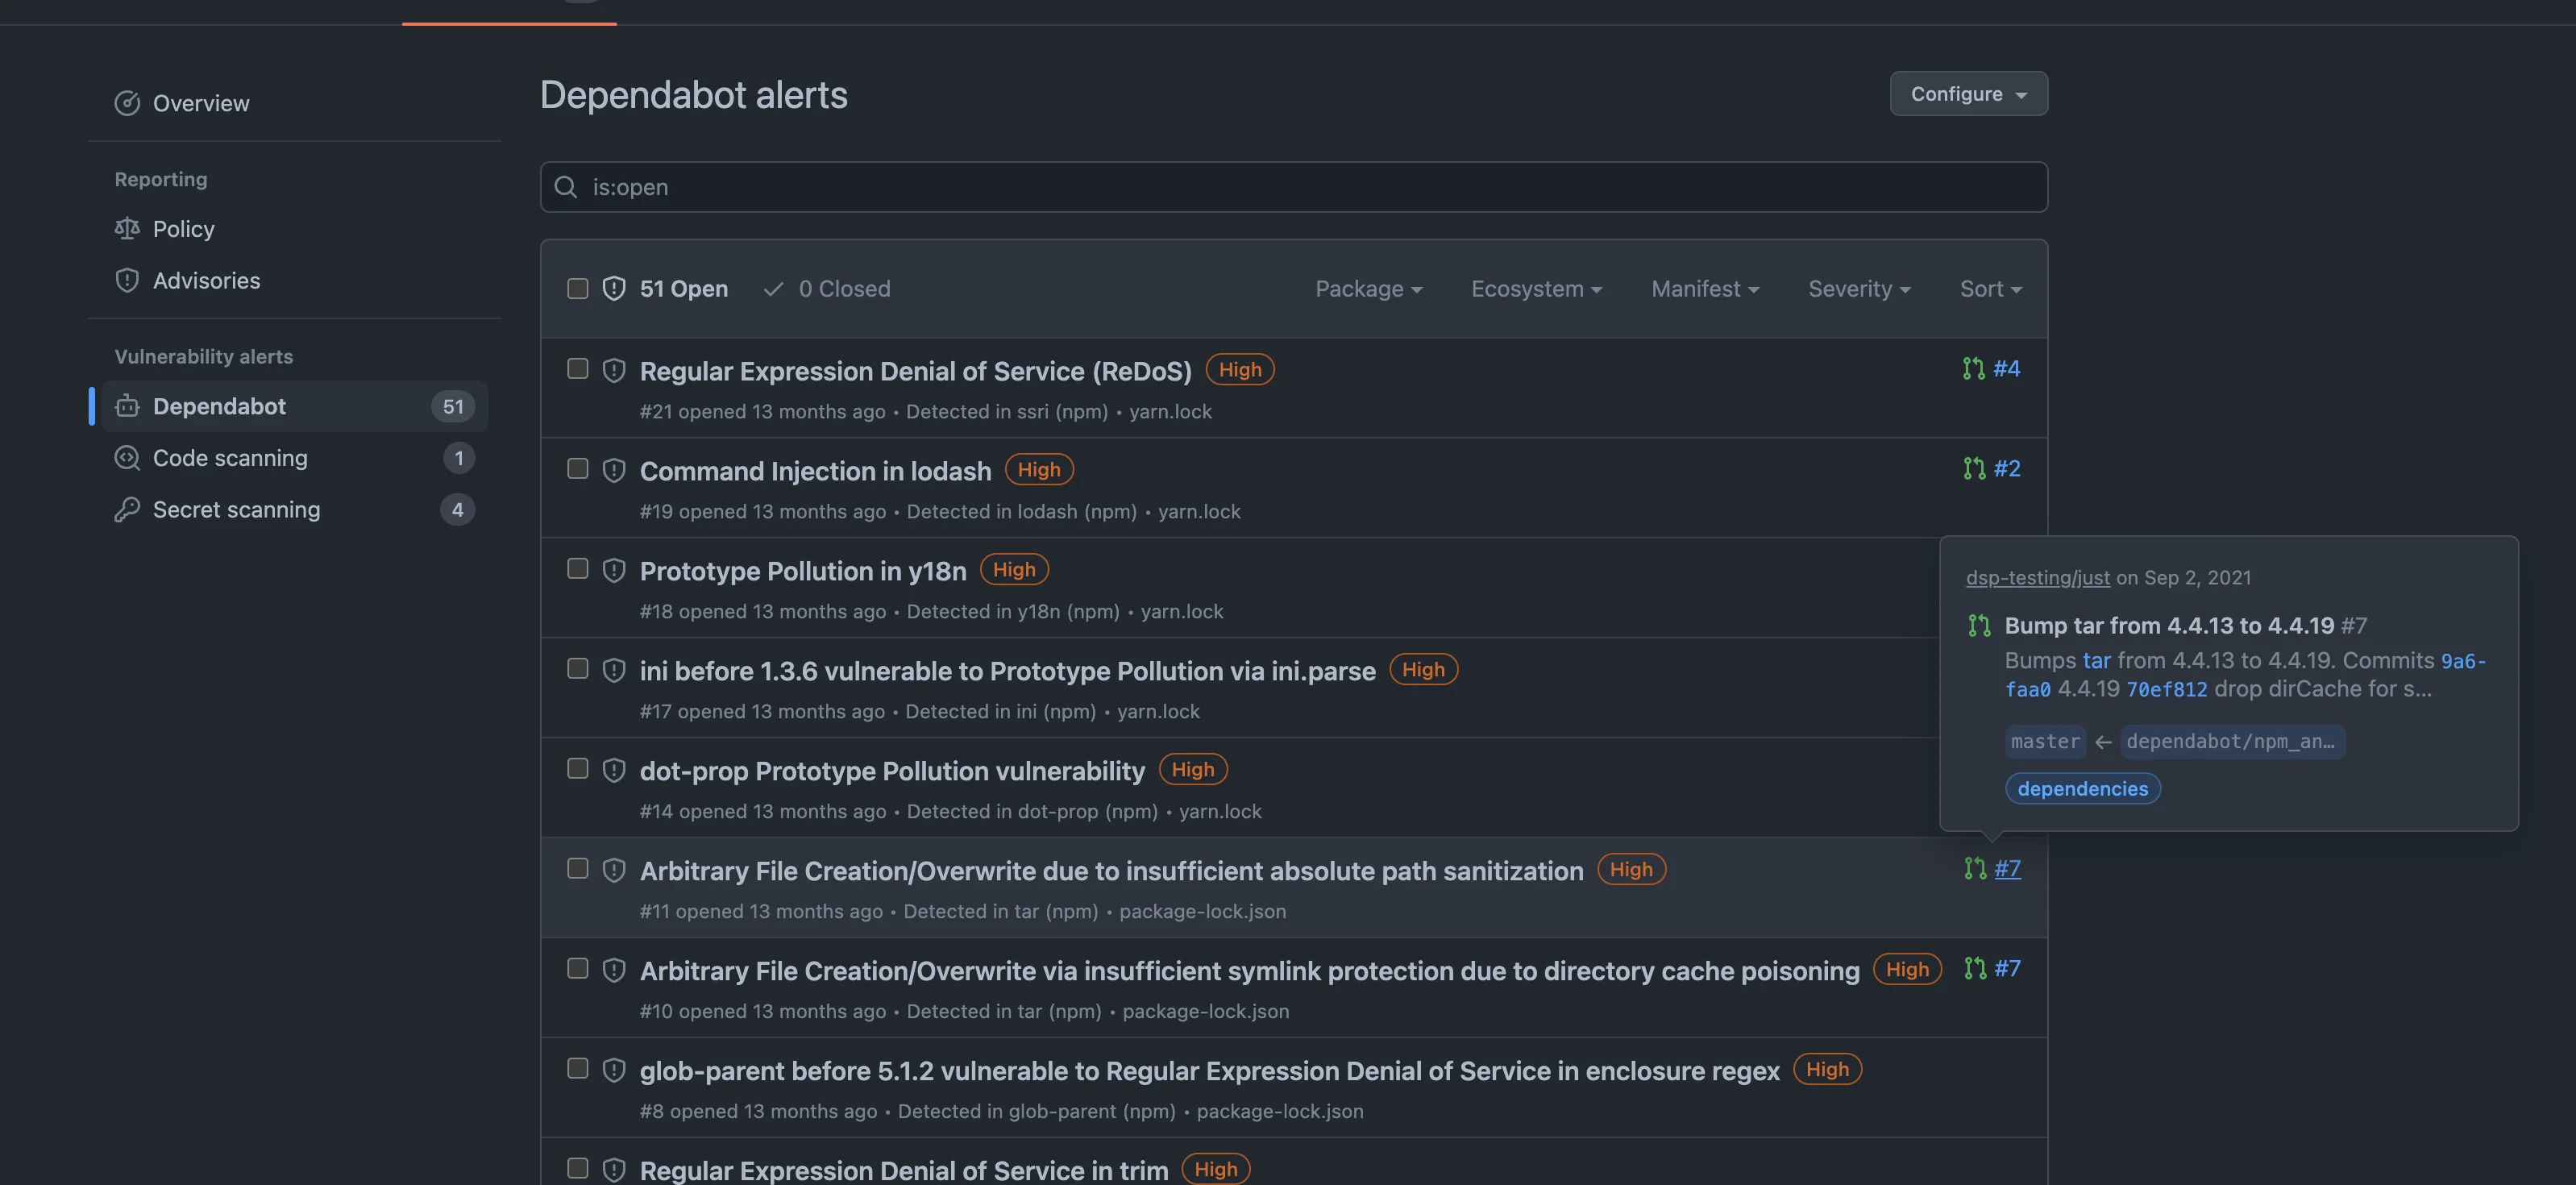Click the Secret scanning key icon

[127, 509]
